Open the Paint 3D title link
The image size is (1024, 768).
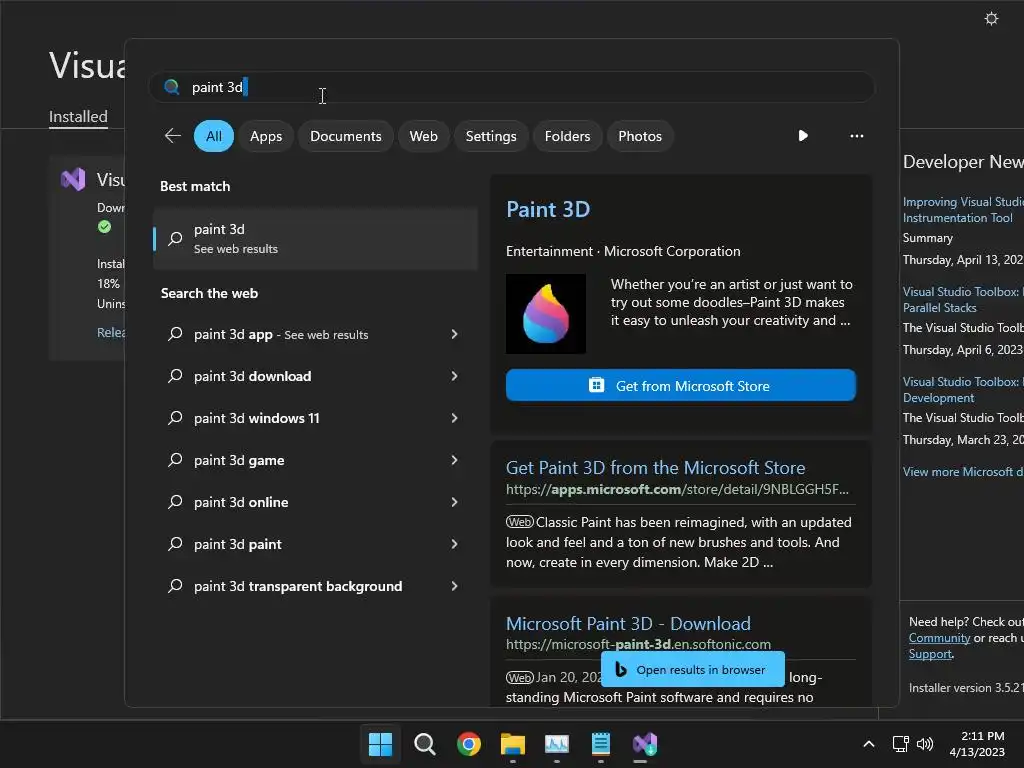click(548, 209)
